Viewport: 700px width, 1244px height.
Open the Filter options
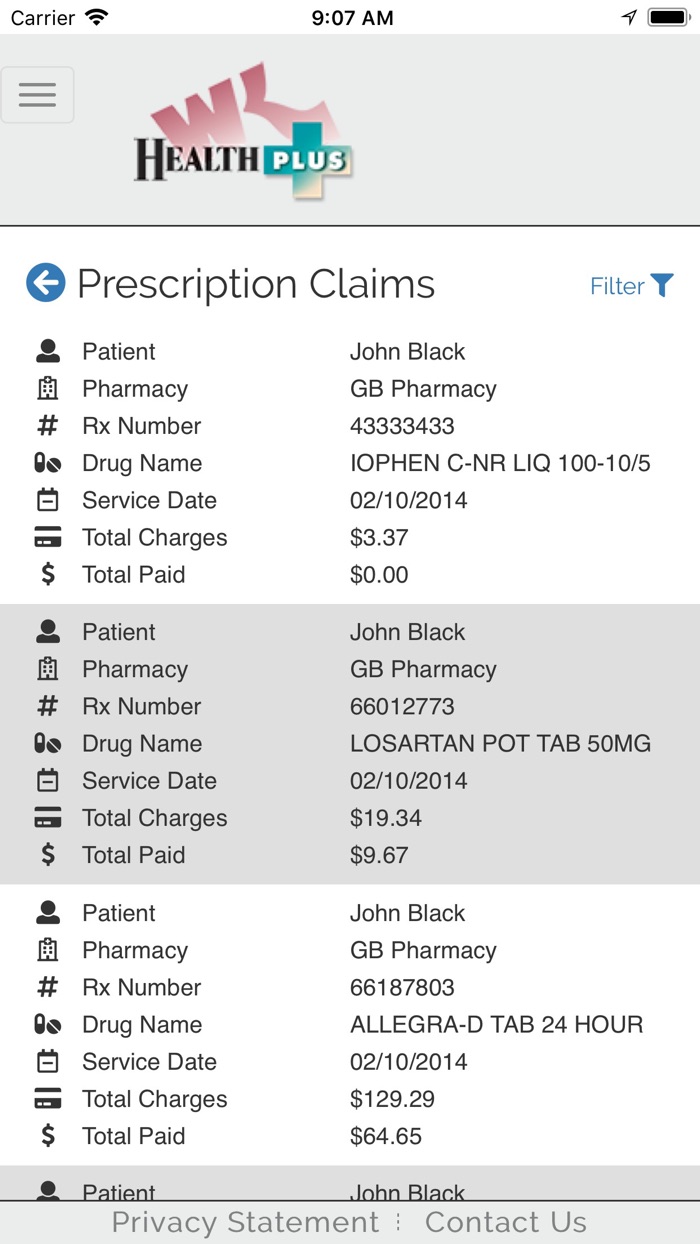point(617,285)
